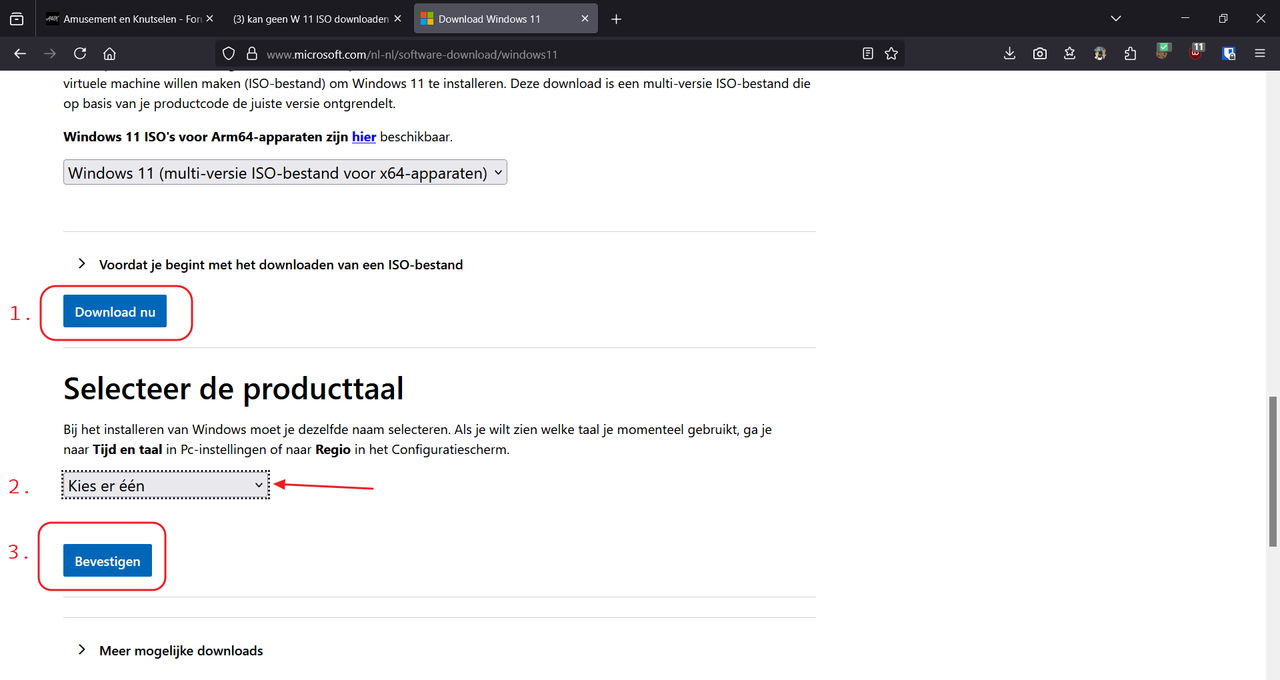This screenshot has height=680, width=1280.
Task: Expand Voordat je begint met het downloaden section
Action: pyautogui.click(x=270, y=265)
